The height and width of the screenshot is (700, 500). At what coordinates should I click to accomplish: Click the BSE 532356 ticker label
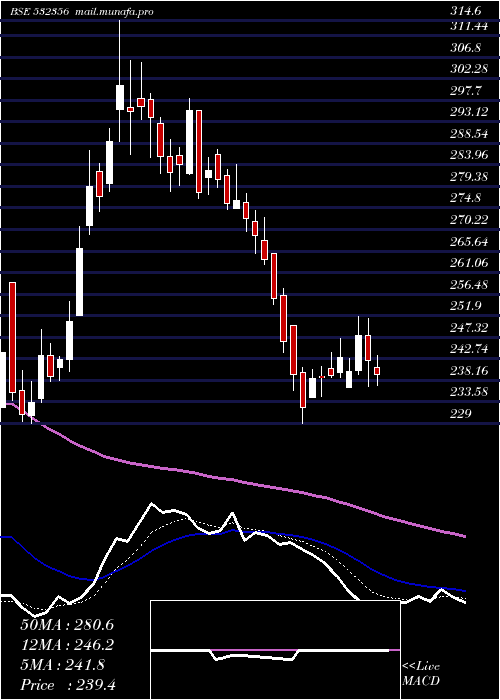pyautogui.click(x=39, y=12)
